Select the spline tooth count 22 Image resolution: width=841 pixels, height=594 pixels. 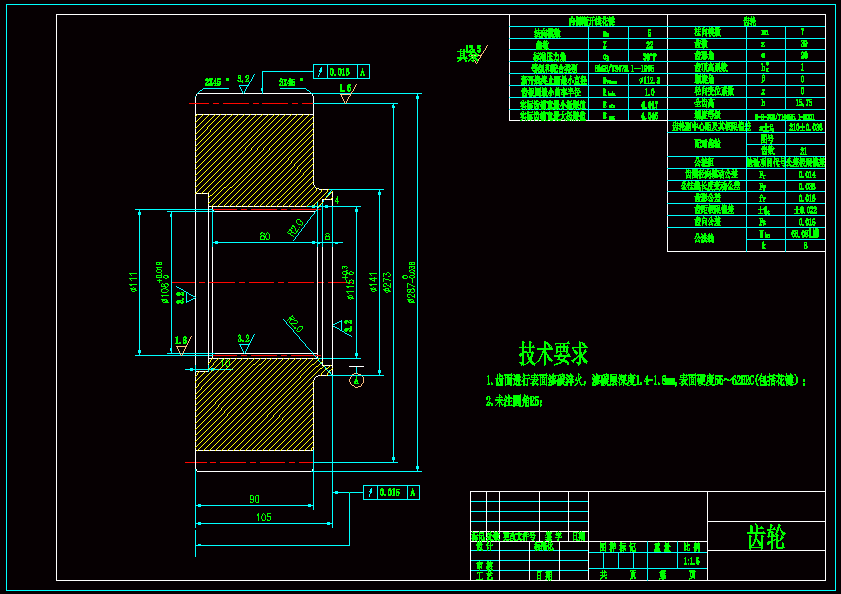point(650,45)
